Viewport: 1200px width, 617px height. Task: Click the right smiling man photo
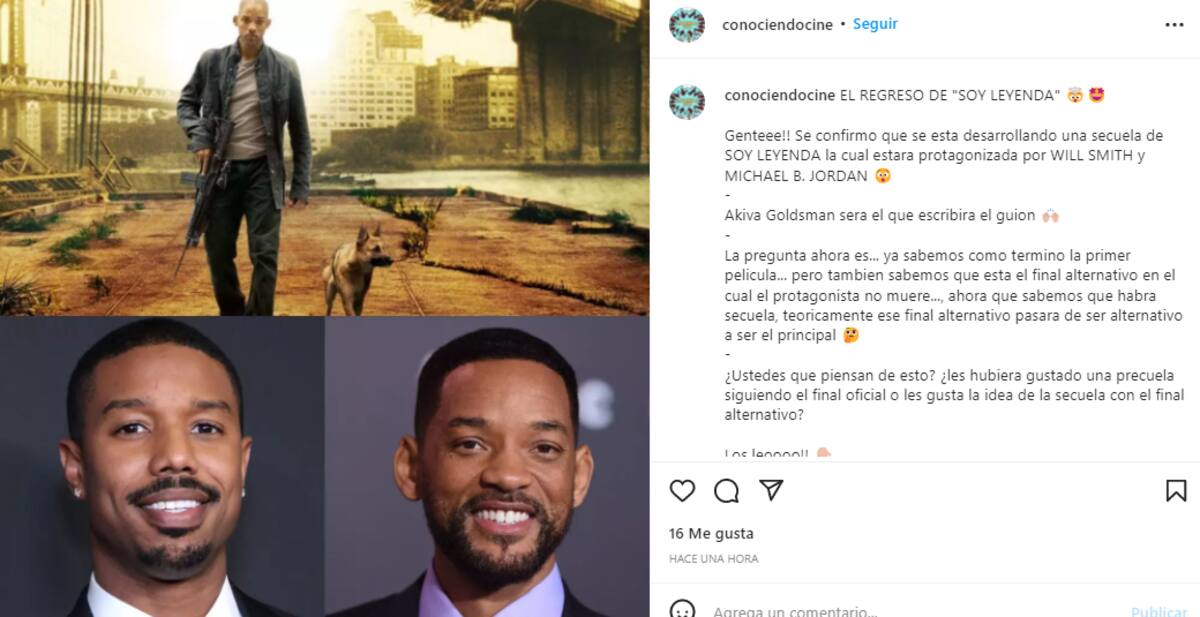pyautogui.click(x=487, y=467)
